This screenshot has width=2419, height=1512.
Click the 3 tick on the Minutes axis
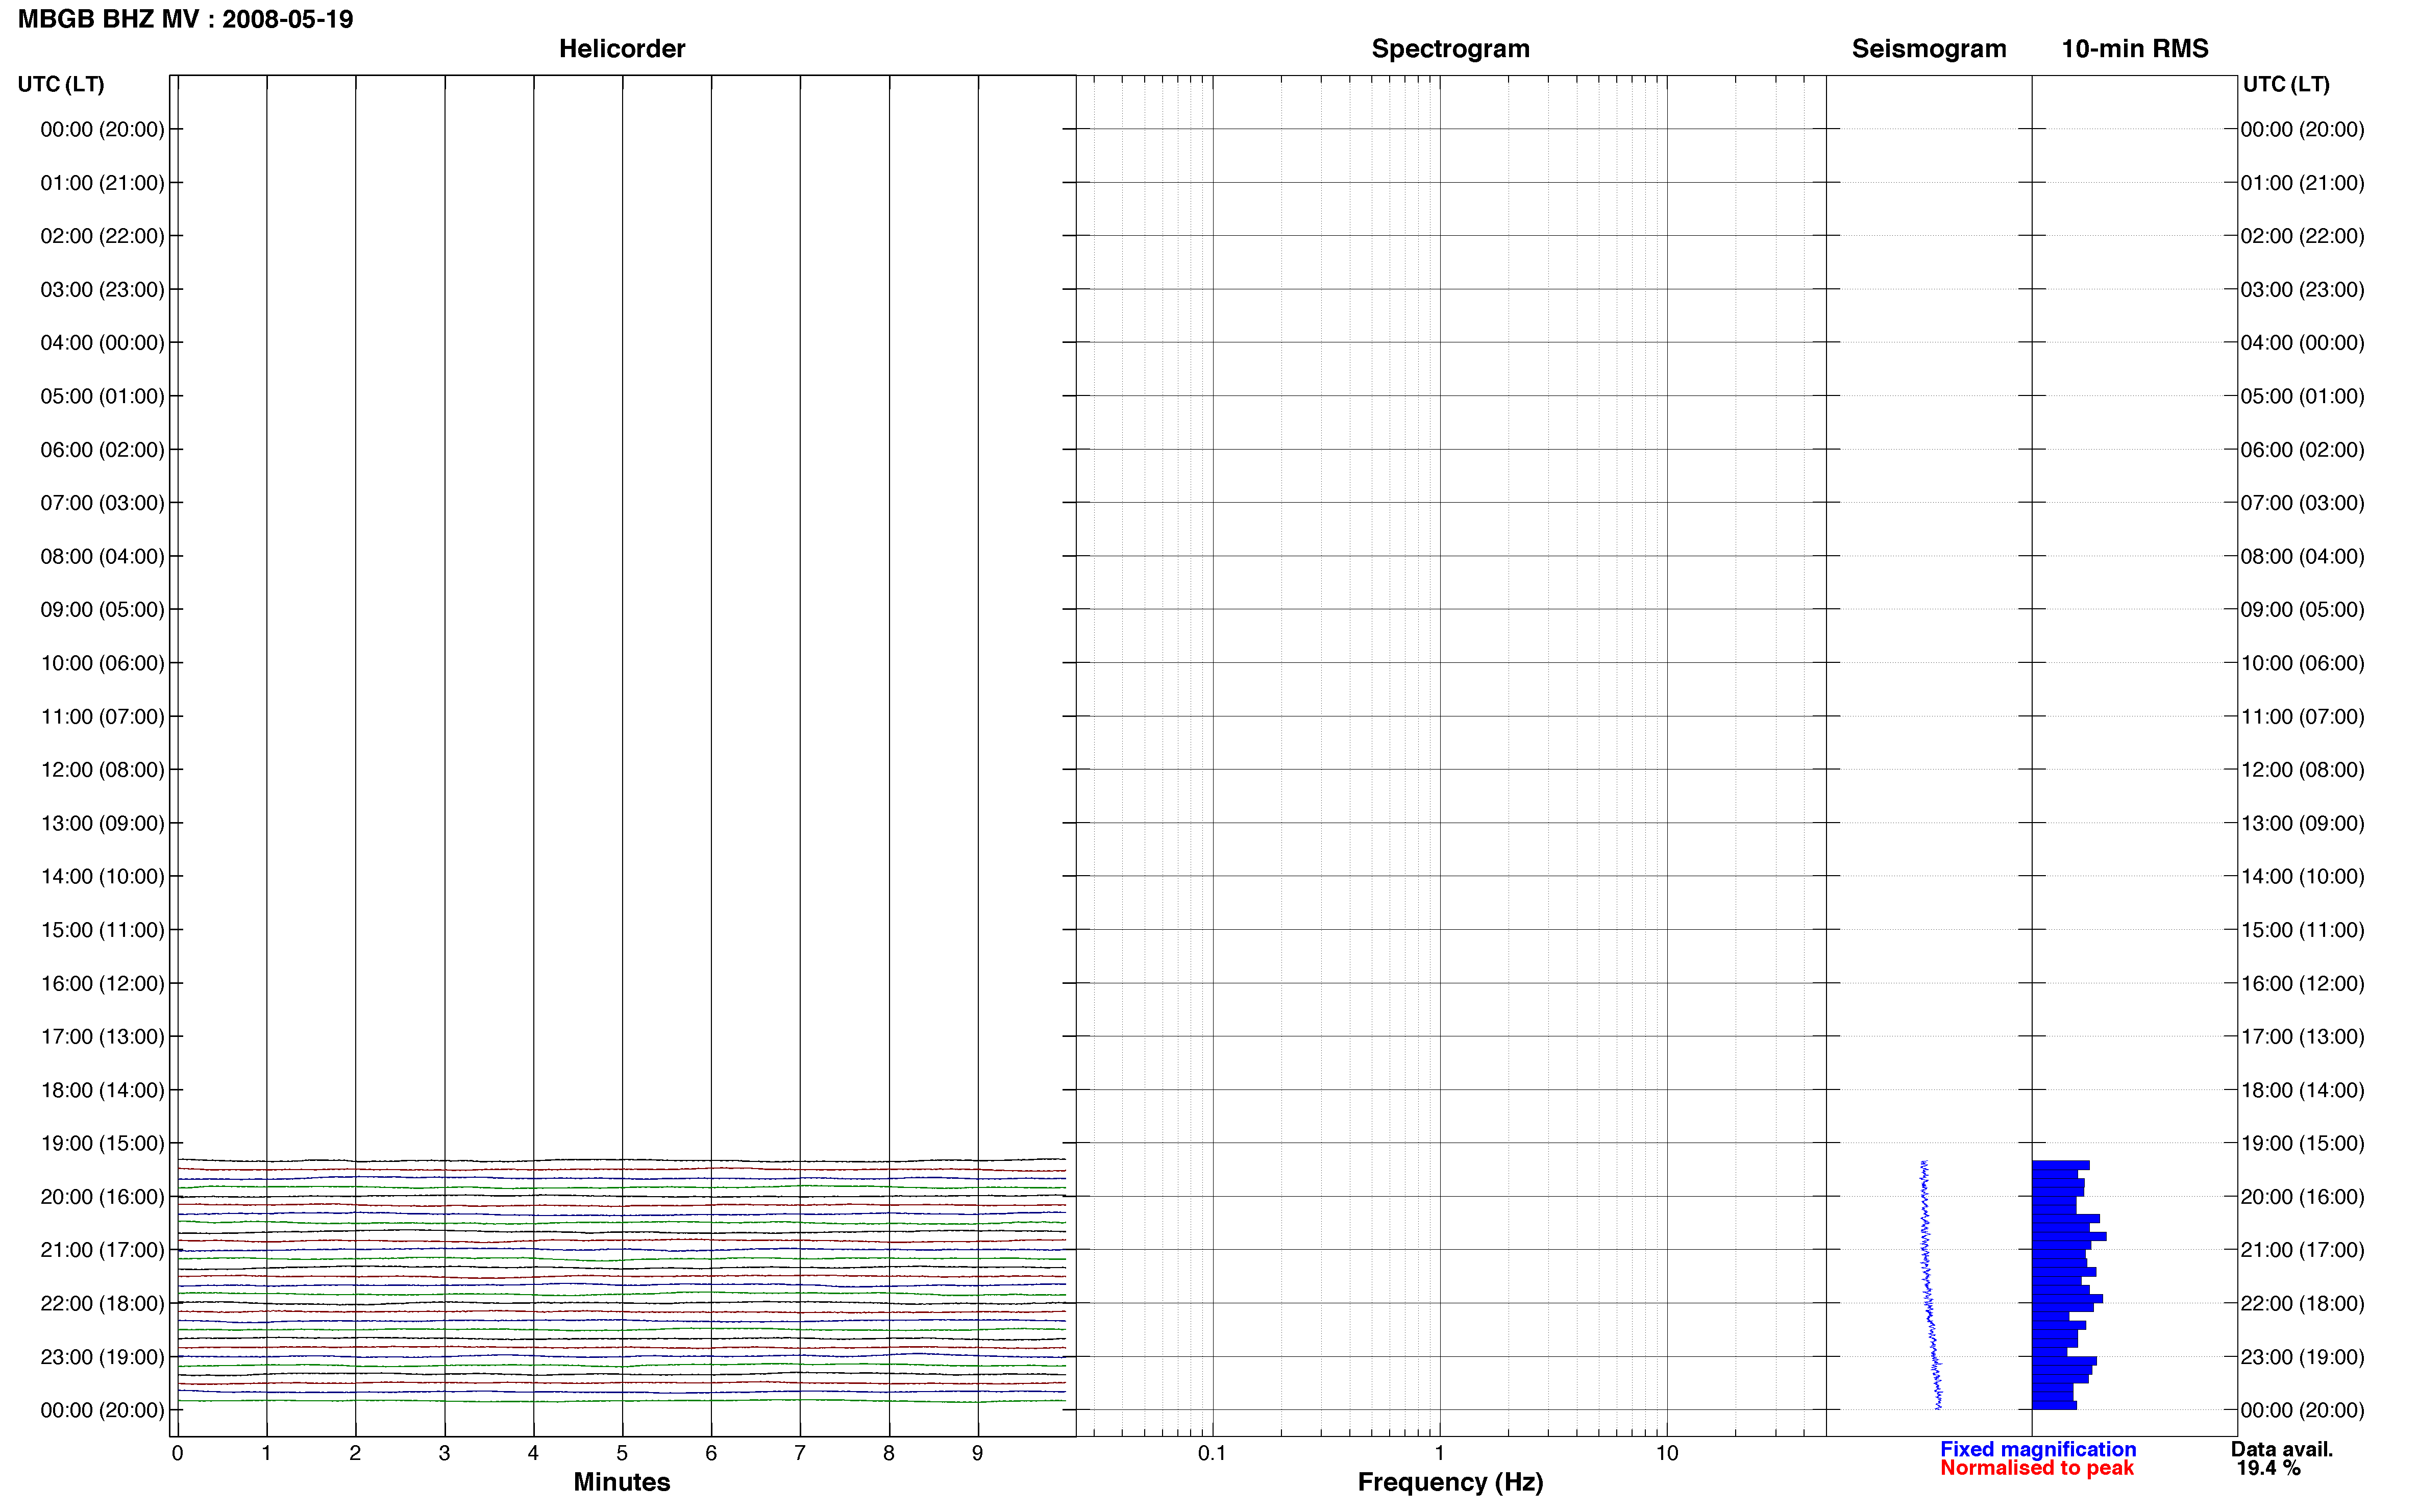444,1454
